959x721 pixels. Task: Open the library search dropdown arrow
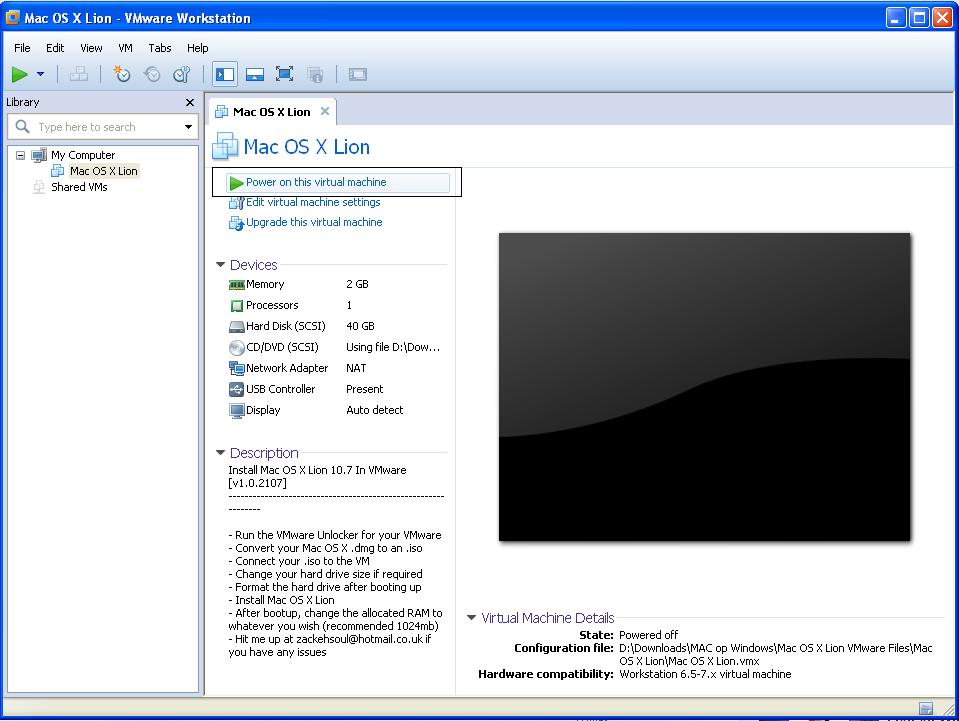(x=188, y=127)
